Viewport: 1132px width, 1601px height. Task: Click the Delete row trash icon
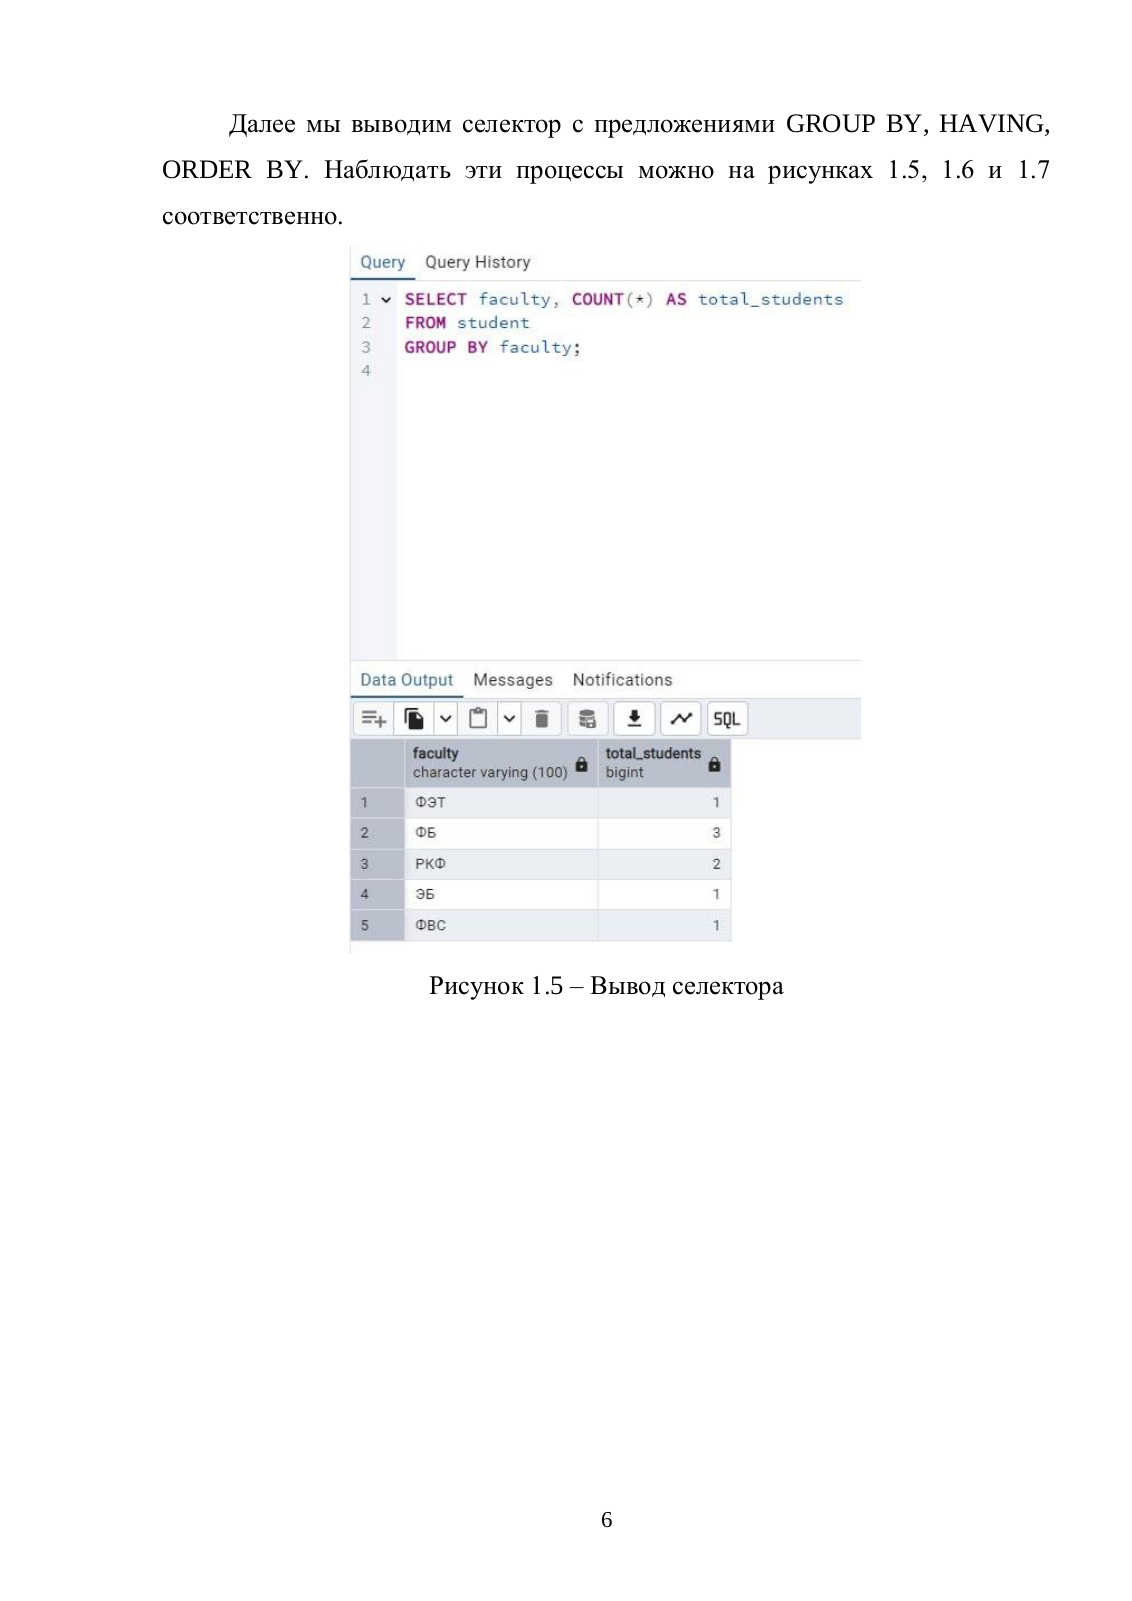coord(541,719)
